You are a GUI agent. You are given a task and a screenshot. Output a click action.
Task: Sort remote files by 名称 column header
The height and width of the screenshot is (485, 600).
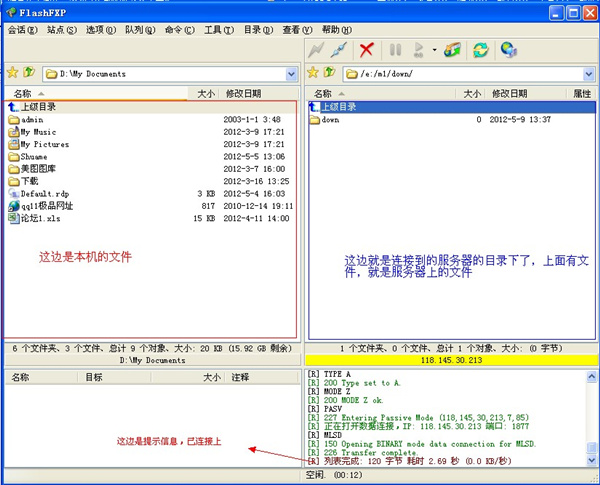pyautogui.click(x=324, y=93)
